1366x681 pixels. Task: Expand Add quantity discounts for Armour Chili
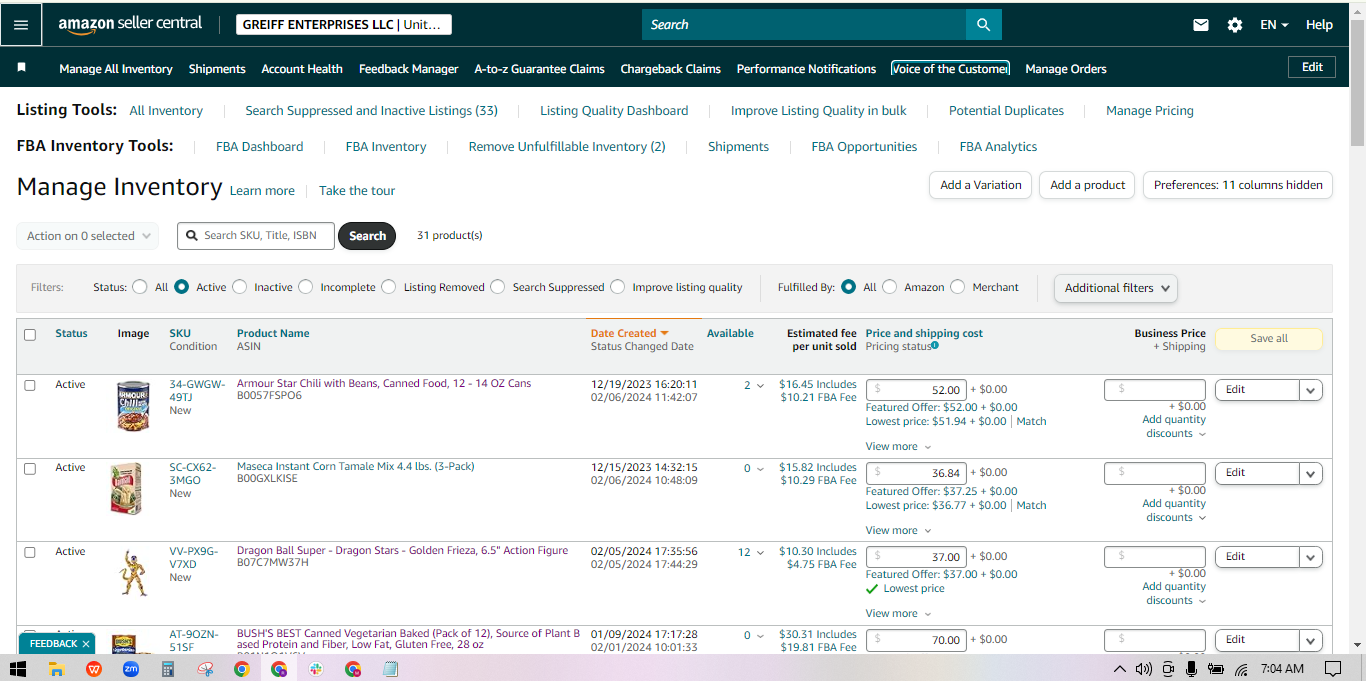pos(1174,427)
